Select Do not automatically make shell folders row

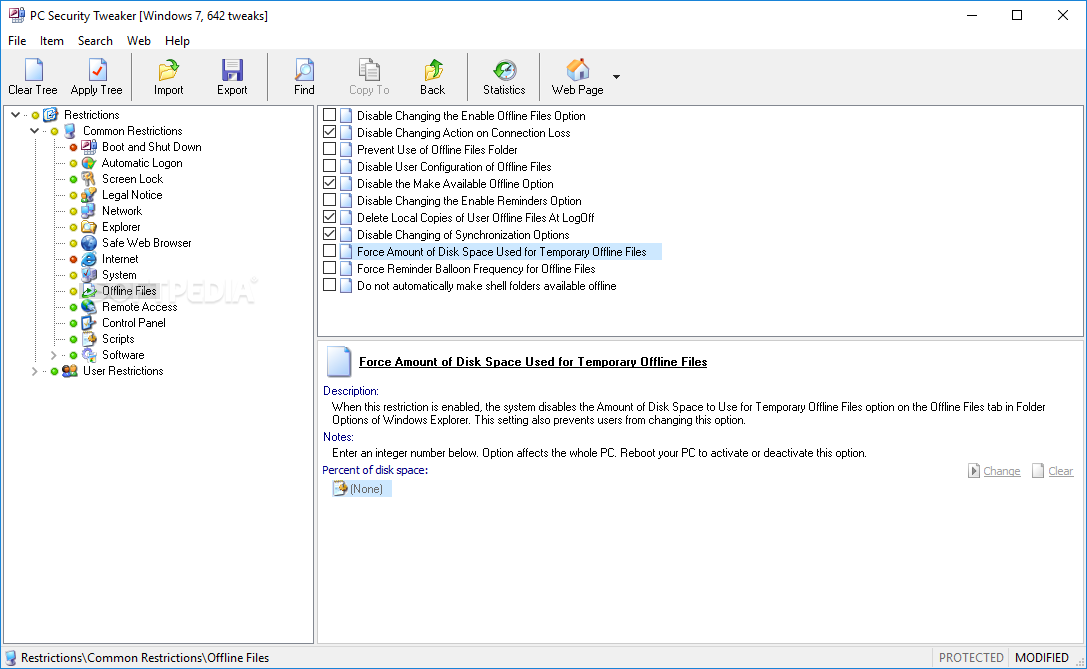486,286
